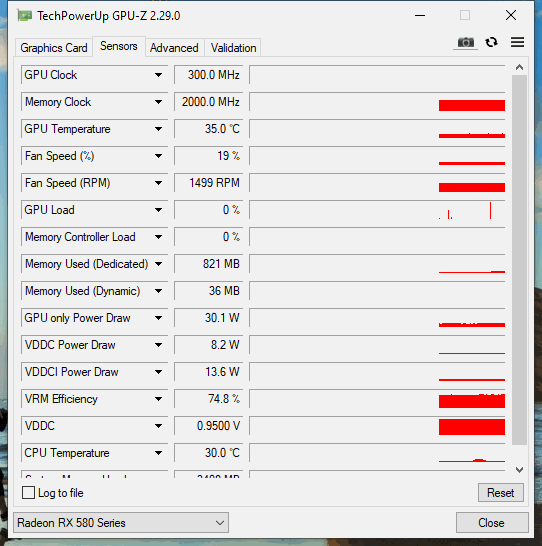Click the 821 MB memory value
The image size is (542, 546).
[209, 264]
